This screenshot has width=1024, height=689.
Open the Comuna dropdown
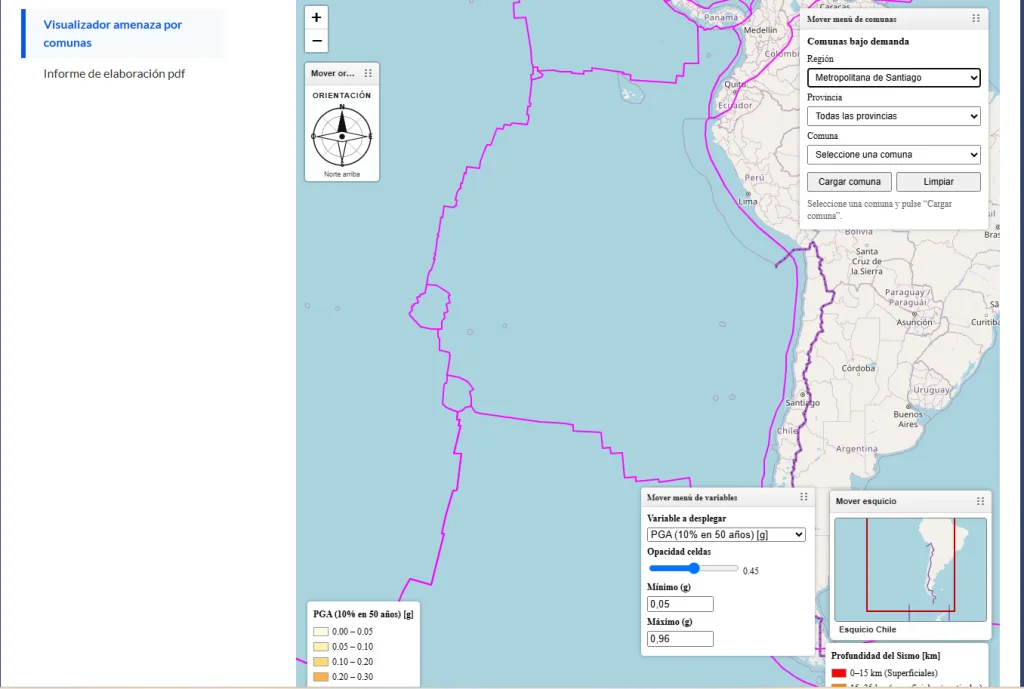[x=893, y=155]
